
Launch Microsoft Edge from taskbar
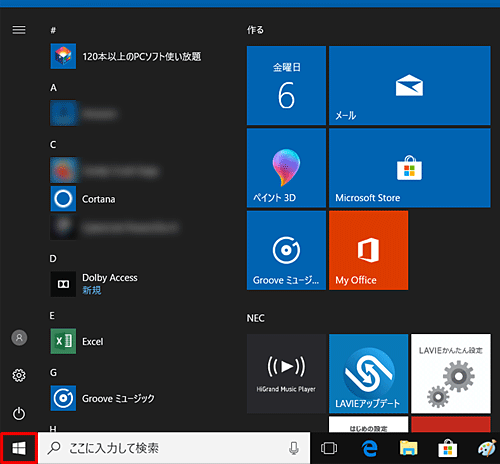click(x=369, y=448)
